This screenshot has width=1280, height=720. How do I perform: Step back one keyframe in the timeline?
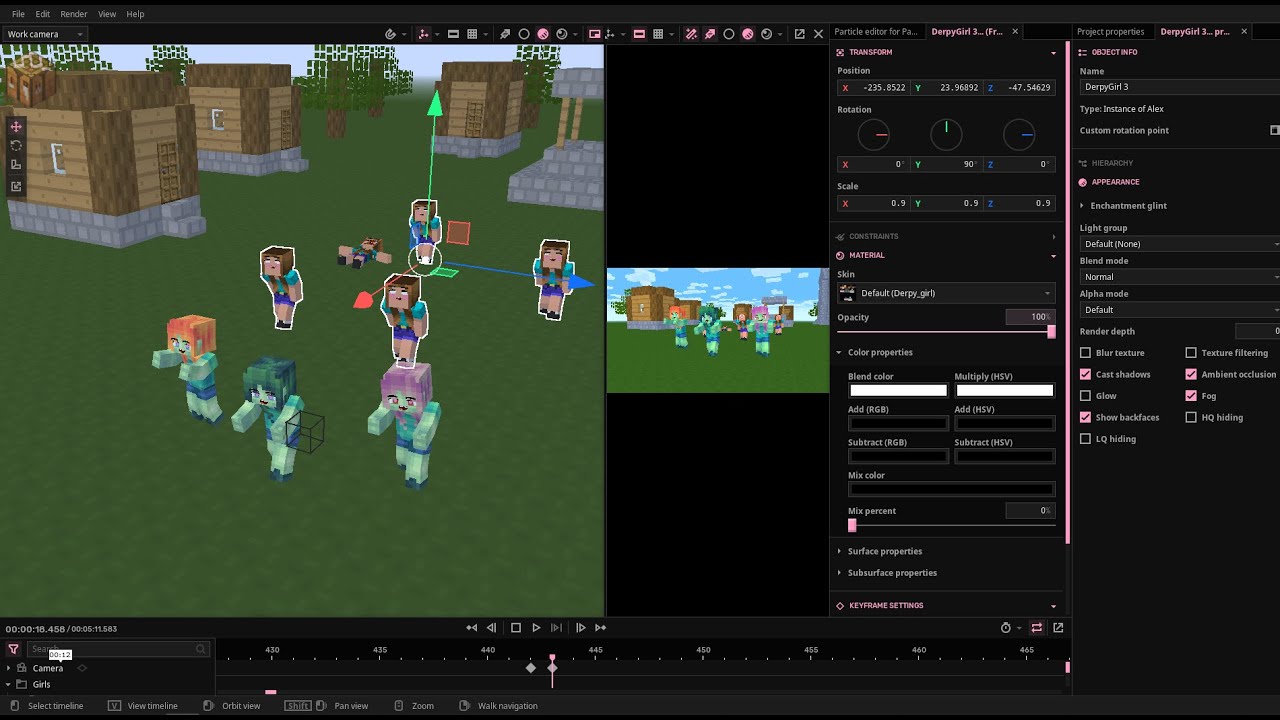coord(491,628)
